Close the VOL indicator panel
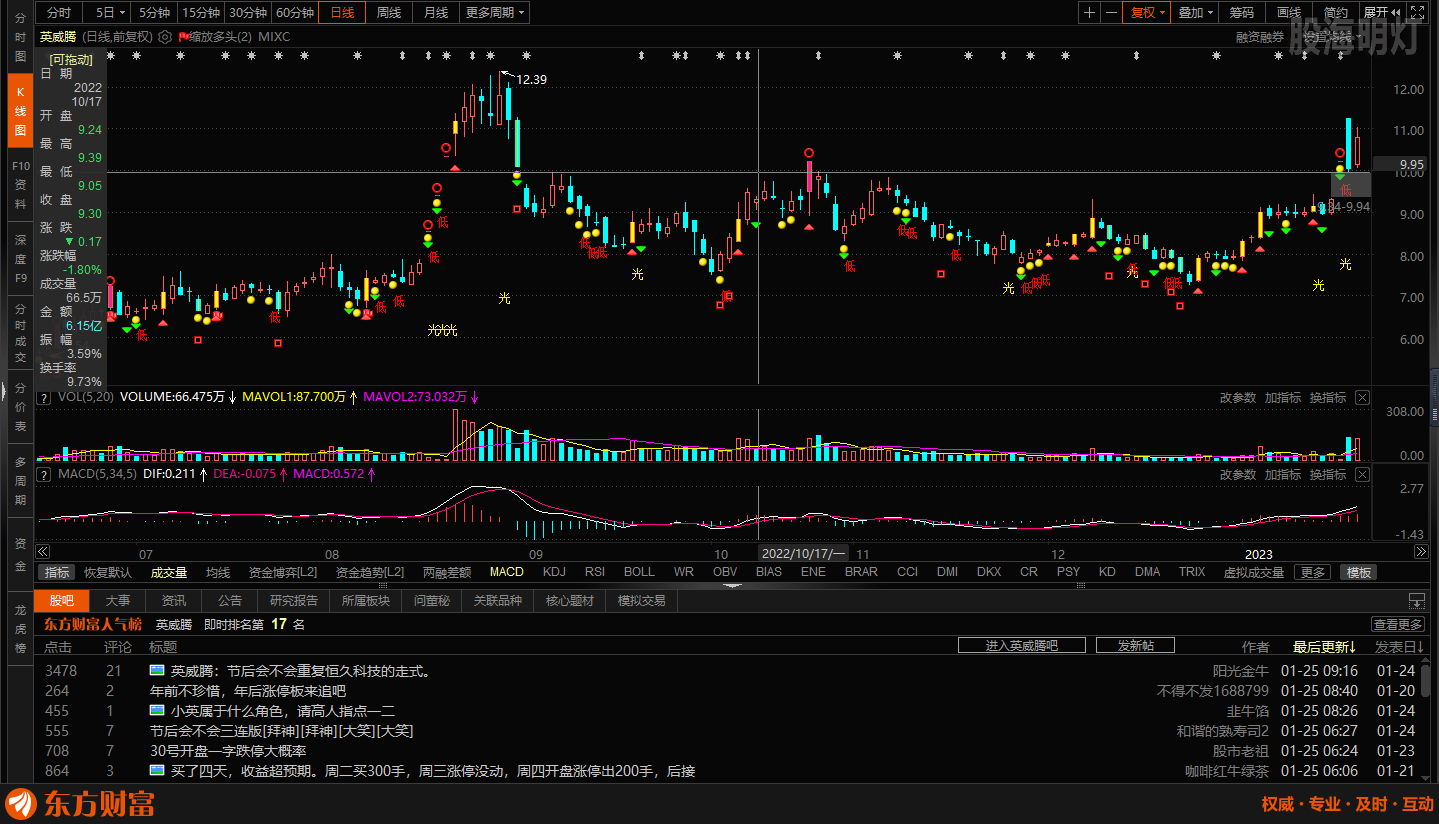Viewport: 1439px width, 824px height. click(x=1362, y=397)
